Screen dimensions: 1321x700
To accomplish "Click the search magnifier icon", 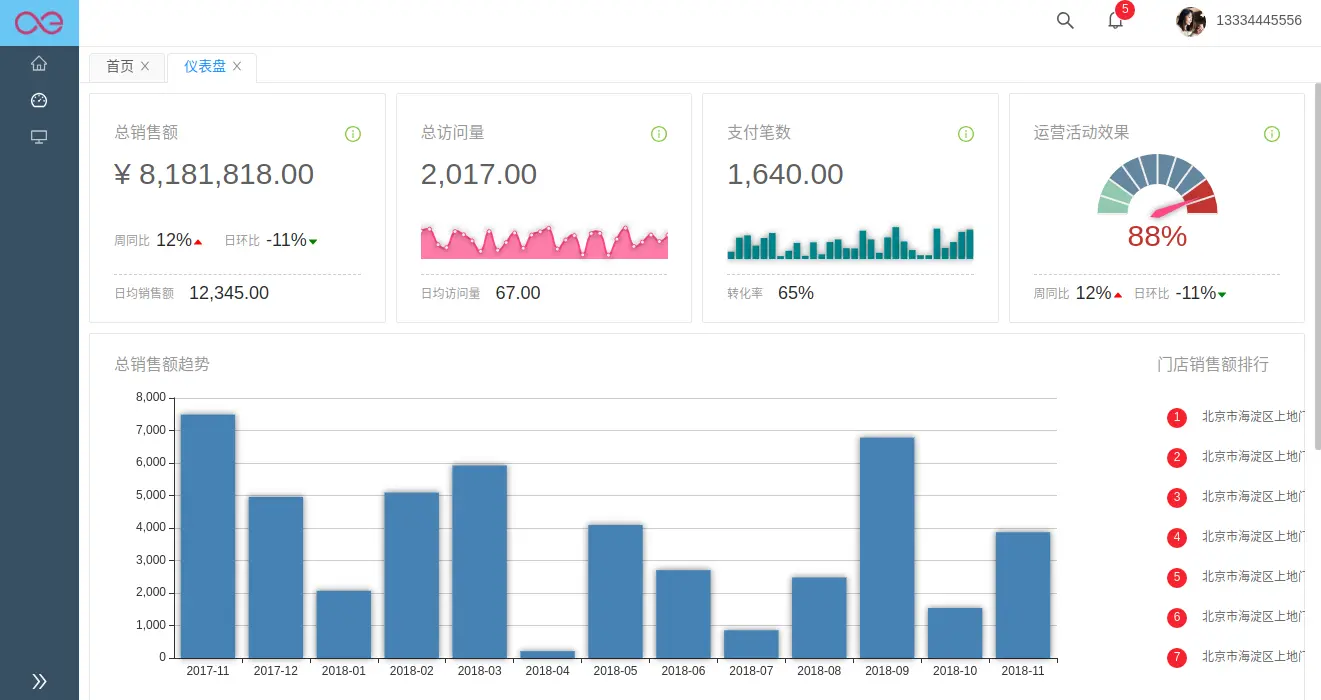I will point(1065,20).
